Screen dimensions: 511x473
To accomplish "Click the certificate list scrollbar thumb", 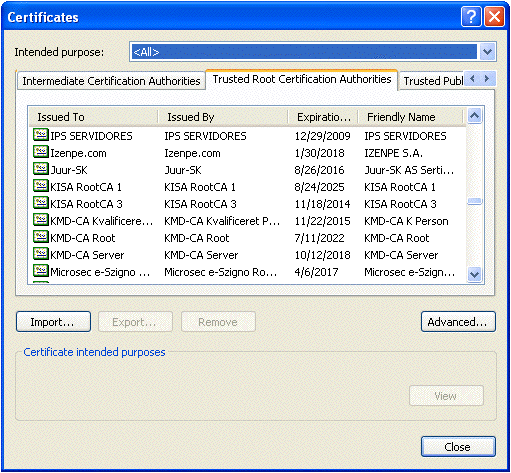I will coord(474,201).
